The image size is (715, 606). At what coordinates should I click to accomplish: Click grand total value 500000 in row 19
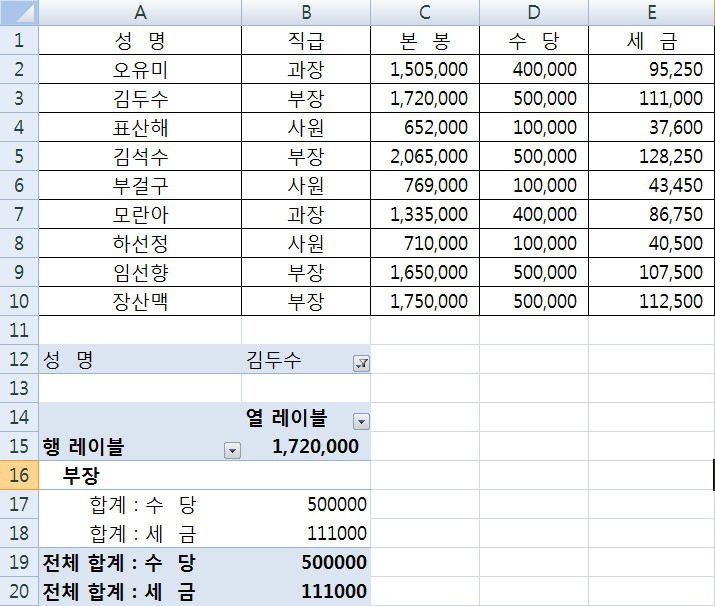click(x=306, y=562)
